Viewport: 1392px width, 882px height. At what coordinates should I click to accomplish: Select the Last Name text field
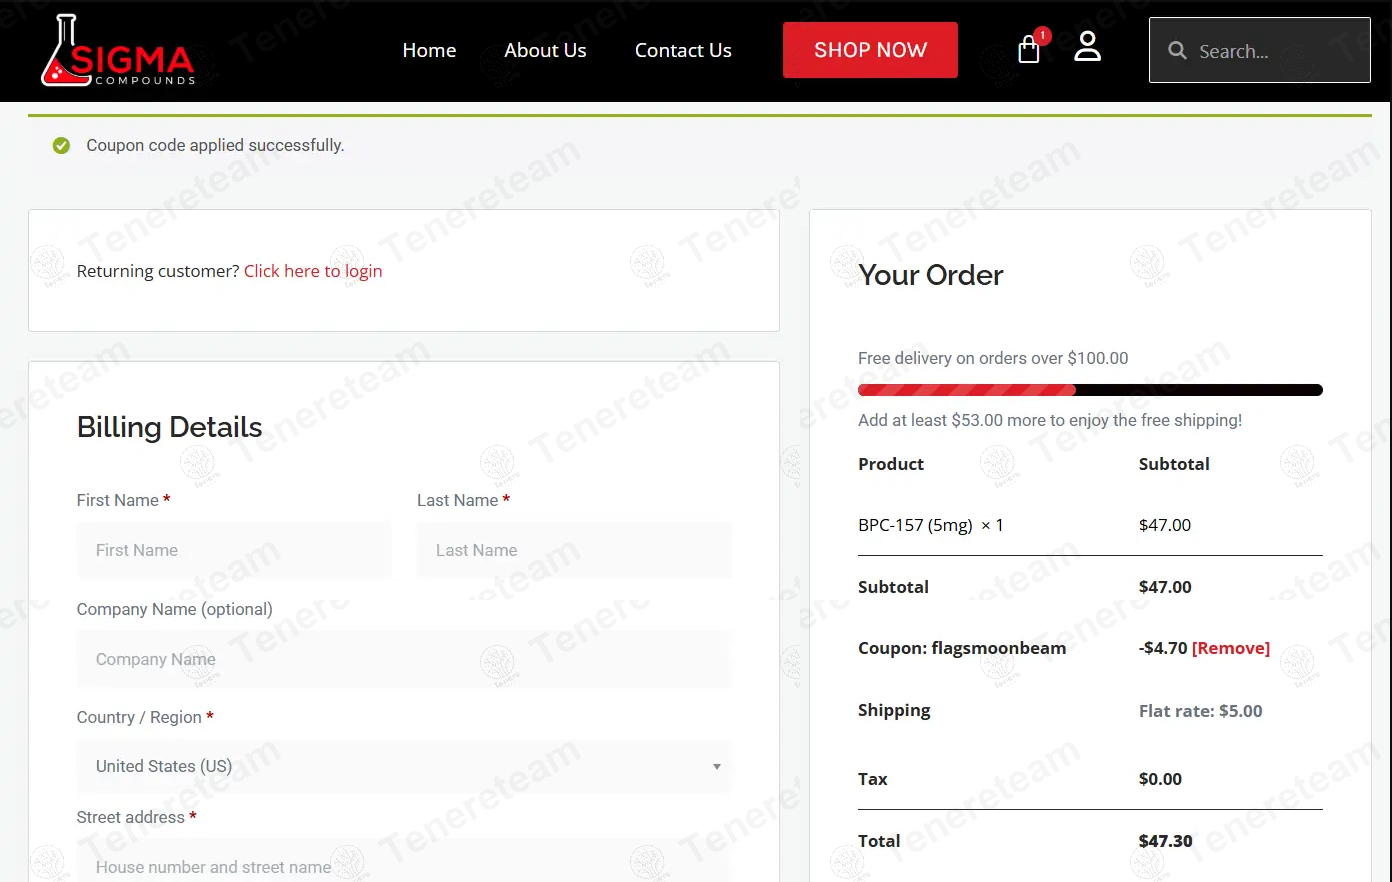click(x=574, y=550)
